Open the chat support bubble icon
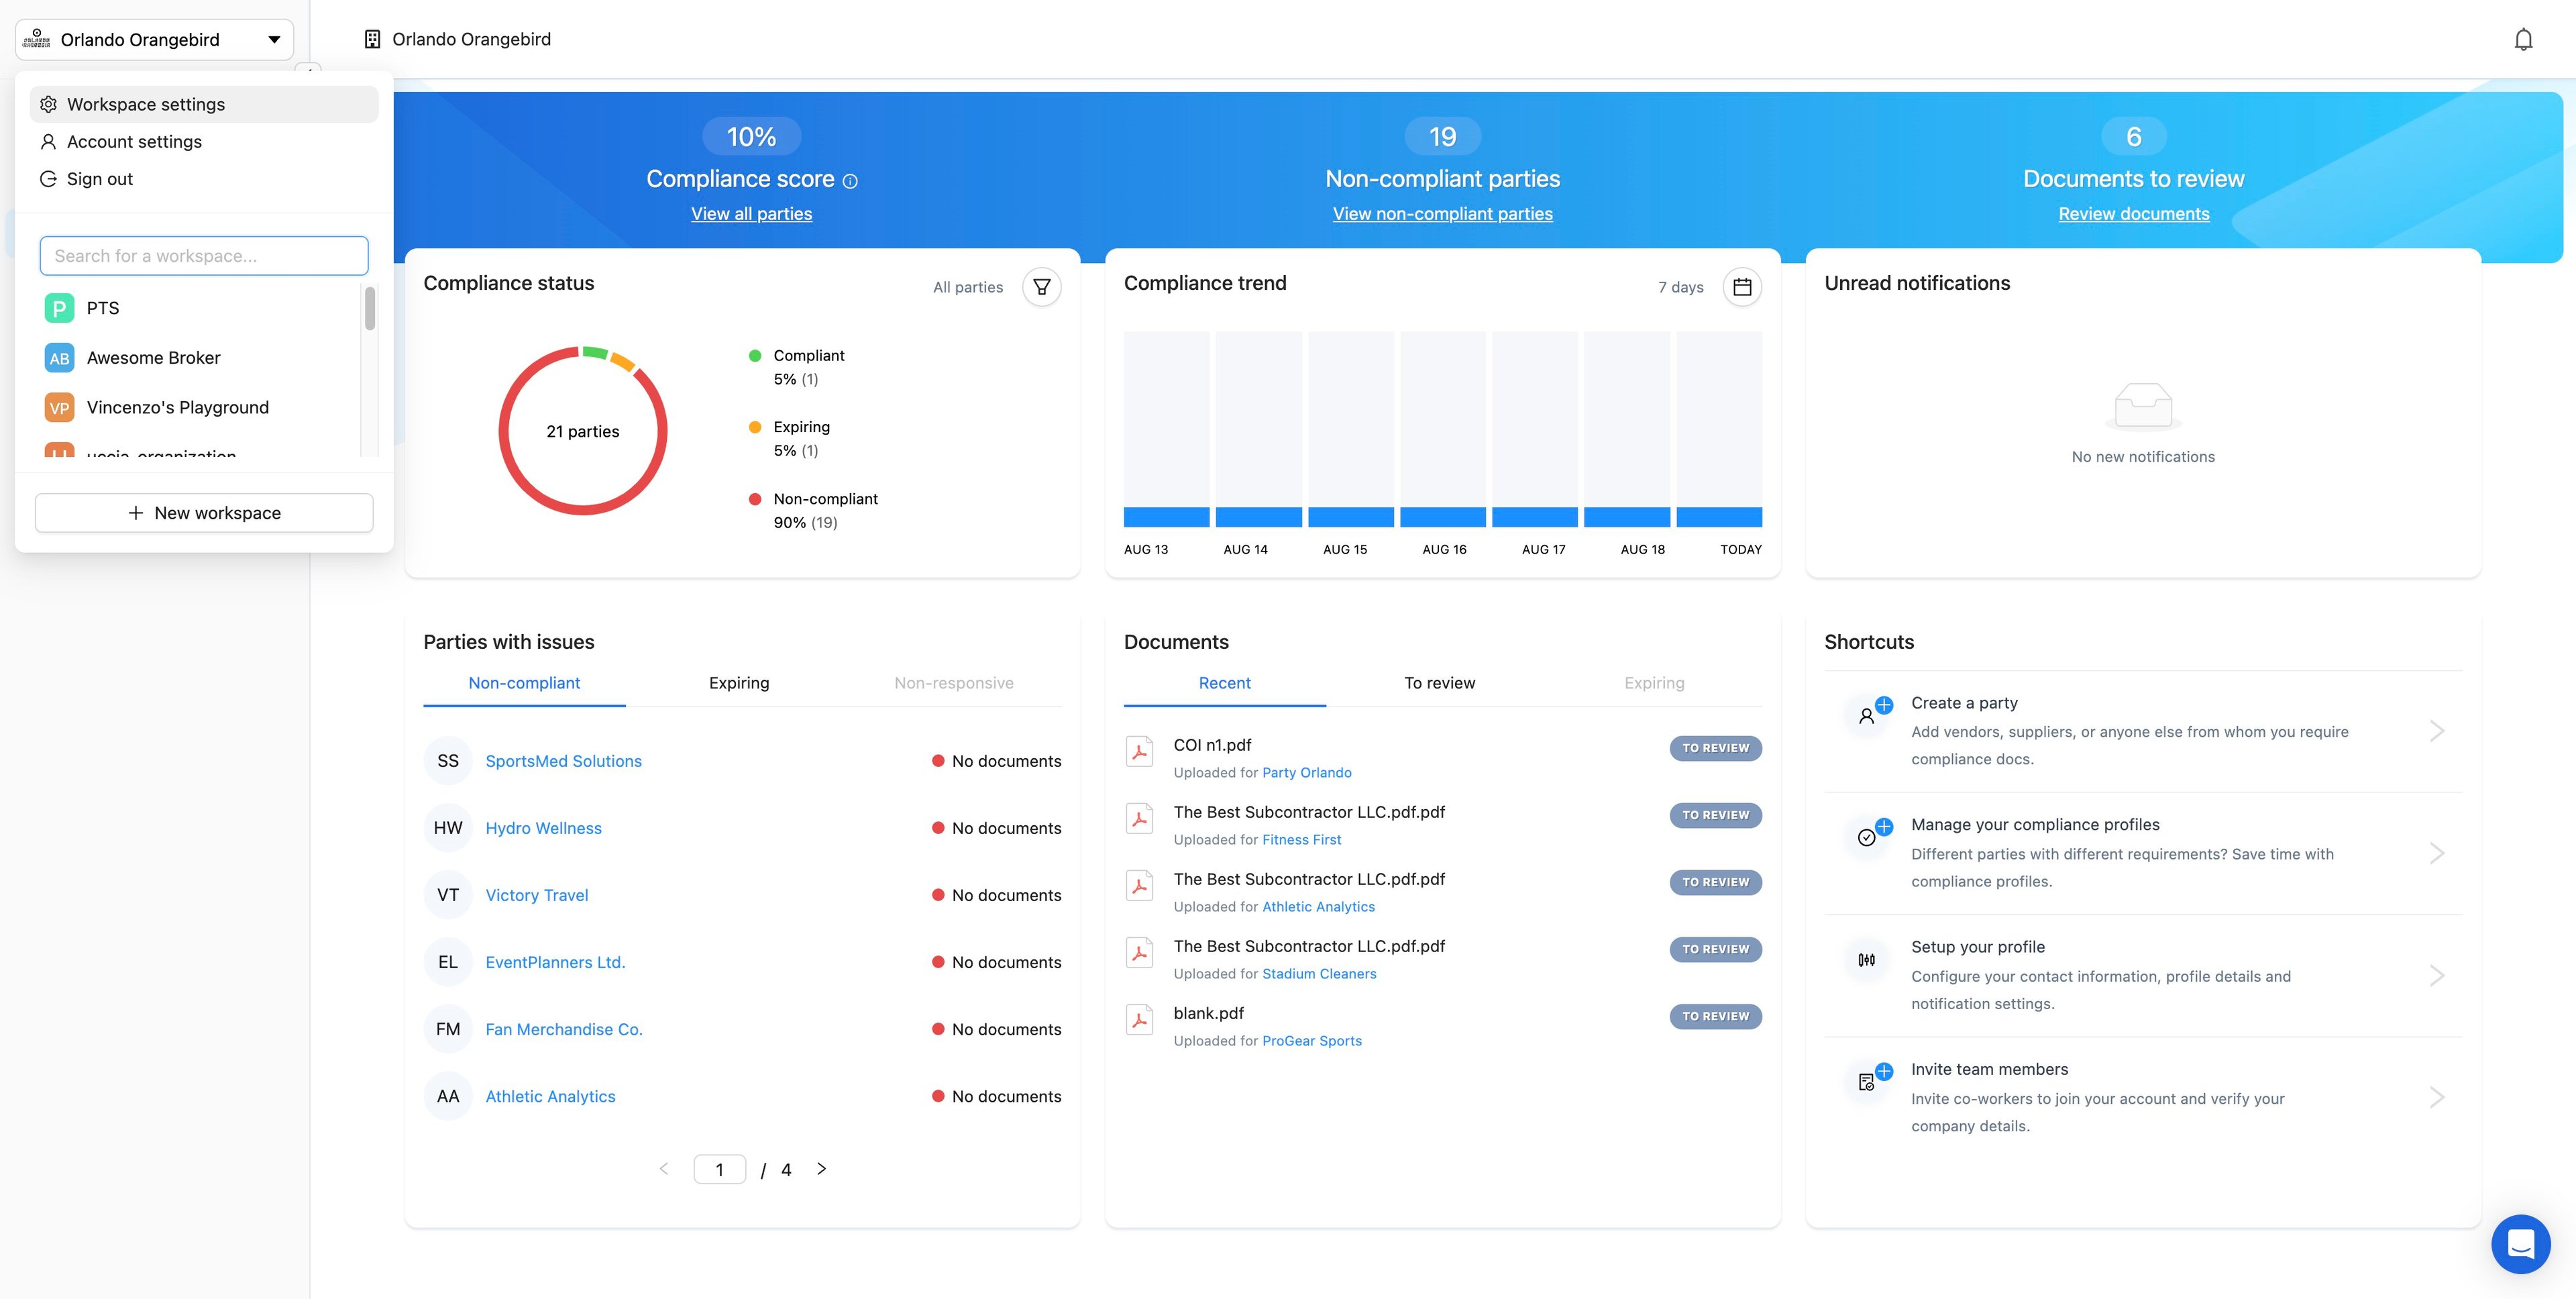 coord(2520,1243)
